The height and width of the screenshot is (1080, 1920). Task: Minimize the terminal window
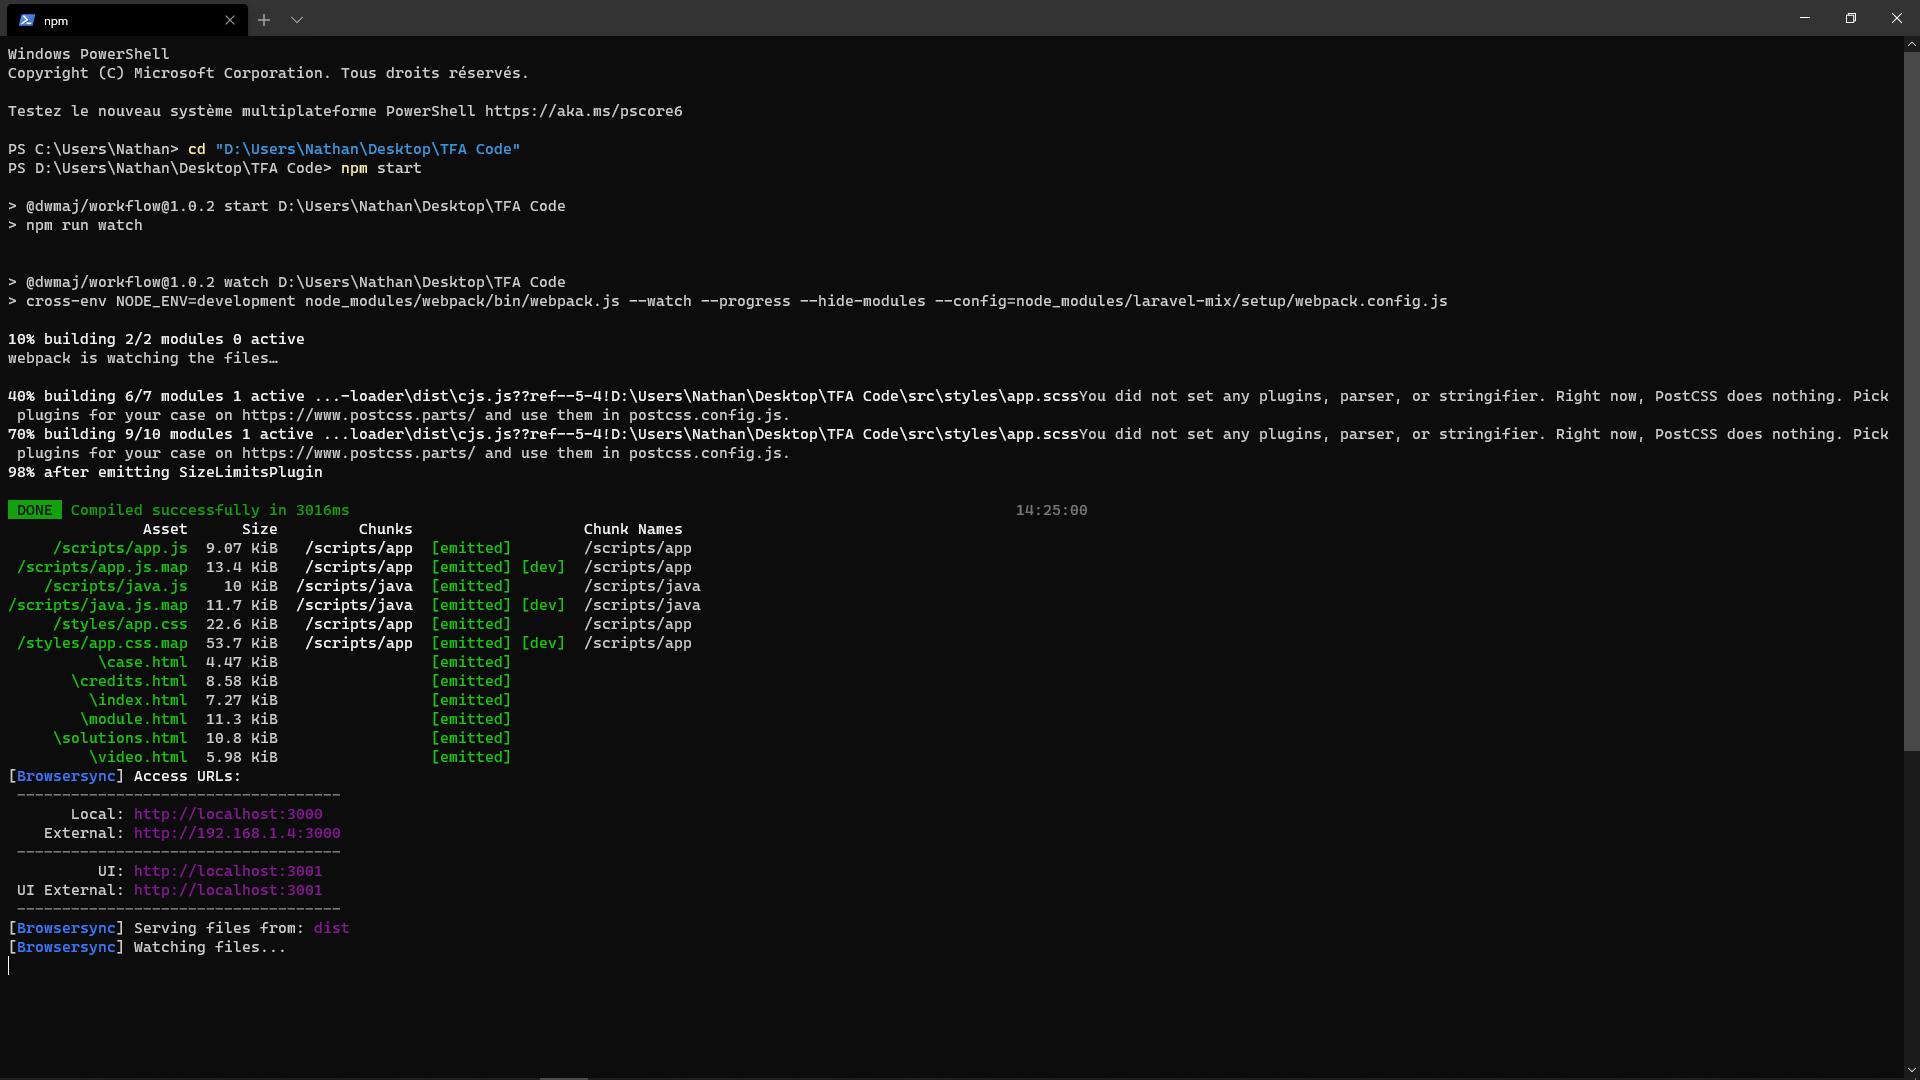pyautogui.click(x=1805, y=18)
